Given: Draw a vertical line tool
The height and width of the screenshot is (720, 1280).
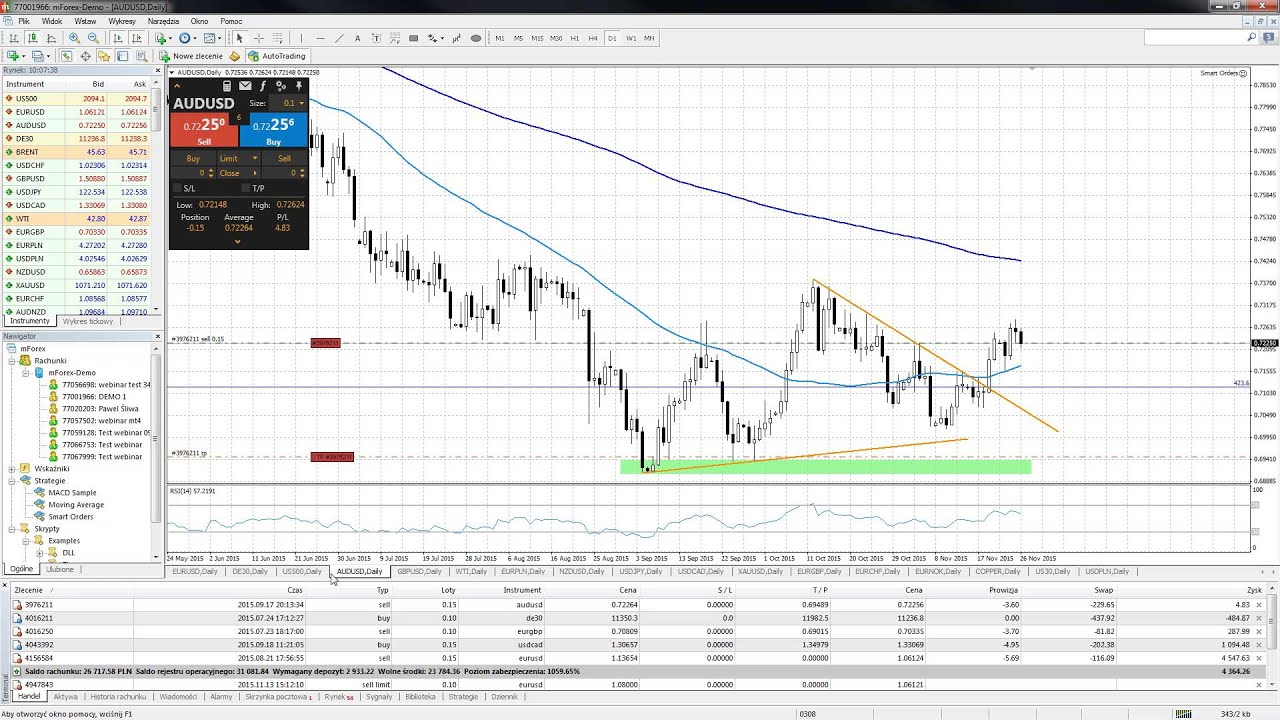Looking at the screenshot, I should [301, 38].
